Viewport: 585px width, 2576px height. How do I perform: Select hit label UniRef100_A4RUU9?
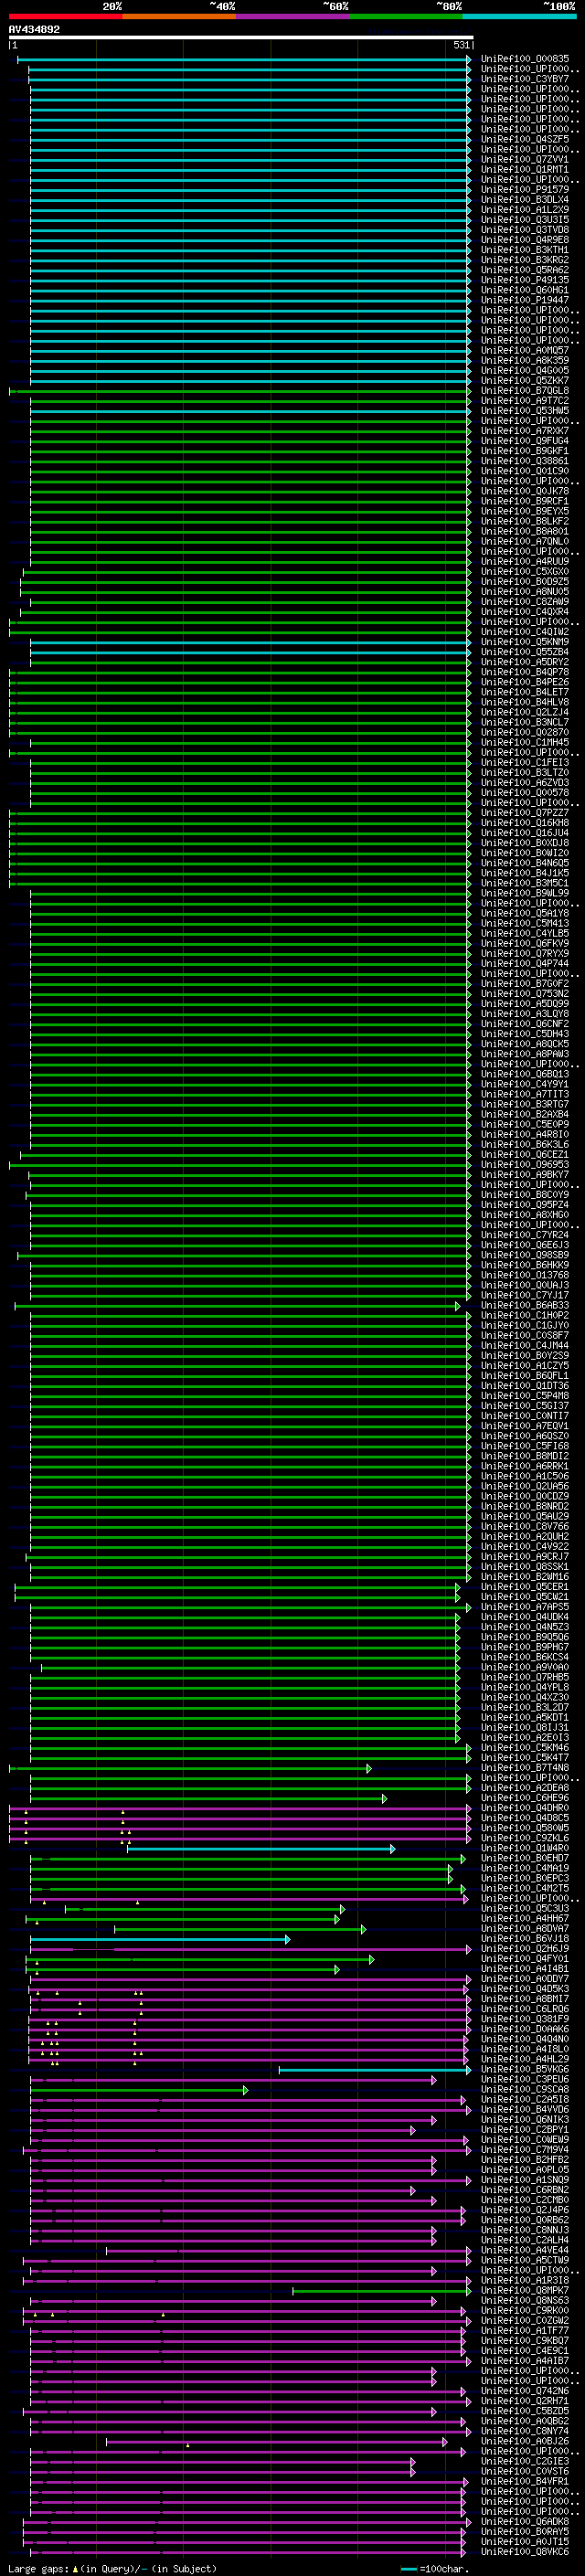(x=524, y=561)
